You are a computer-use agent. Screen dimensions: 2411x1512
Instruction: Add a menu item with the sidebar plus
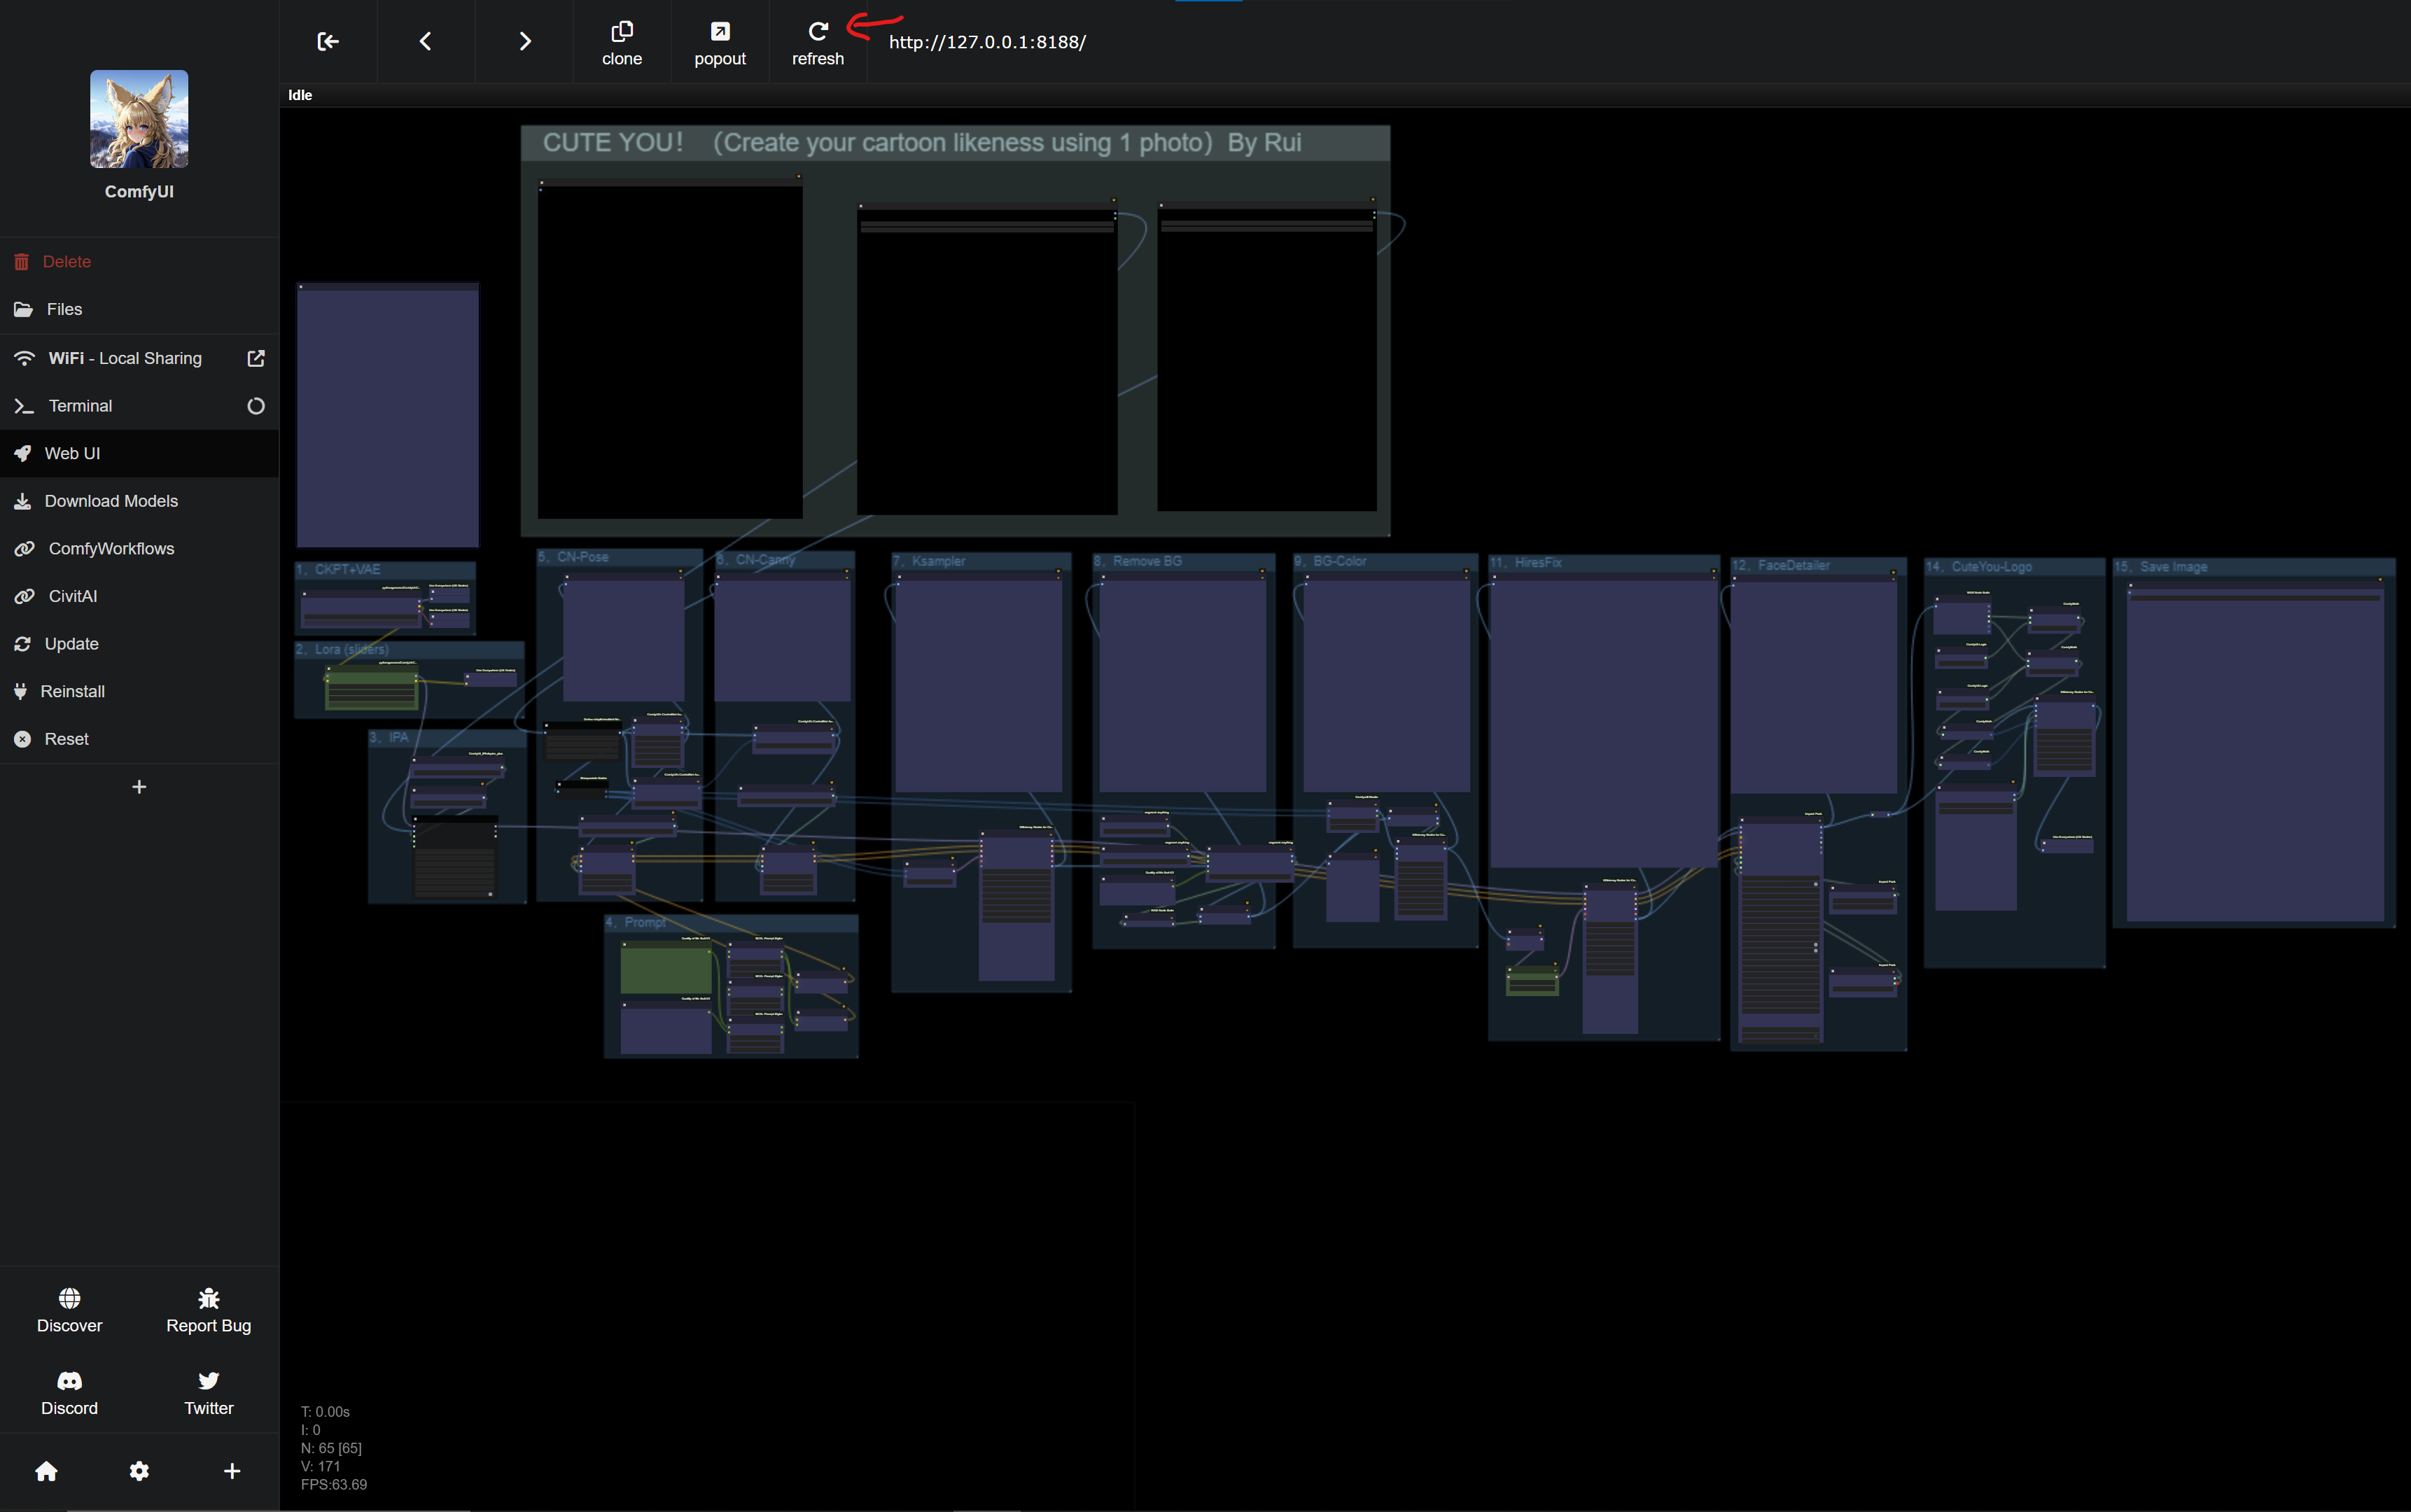(139, 787)
